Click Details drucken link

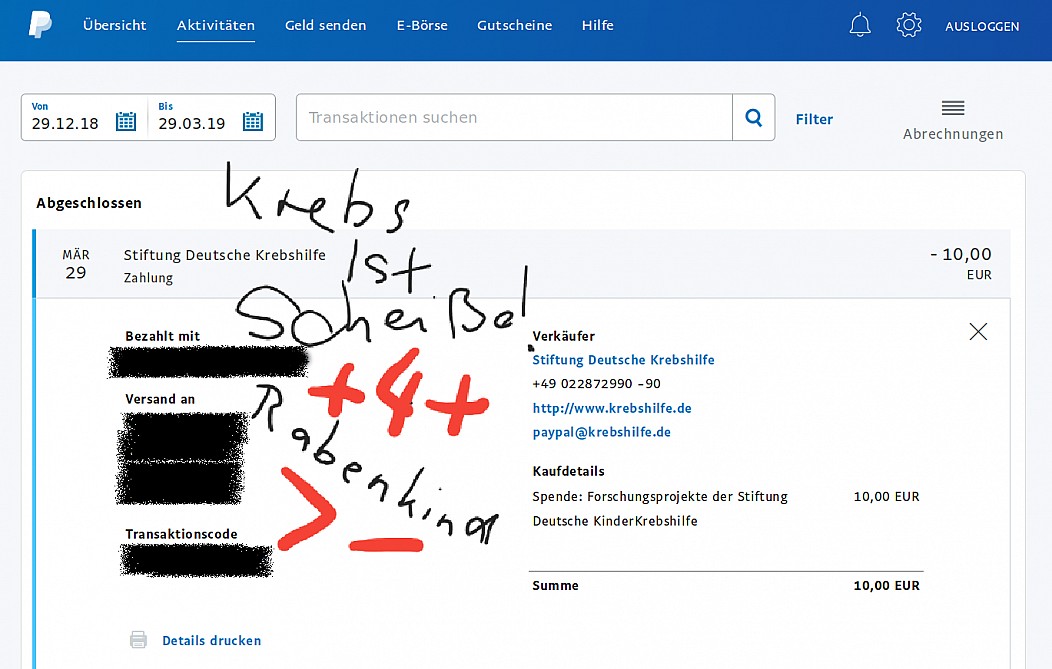211,641
